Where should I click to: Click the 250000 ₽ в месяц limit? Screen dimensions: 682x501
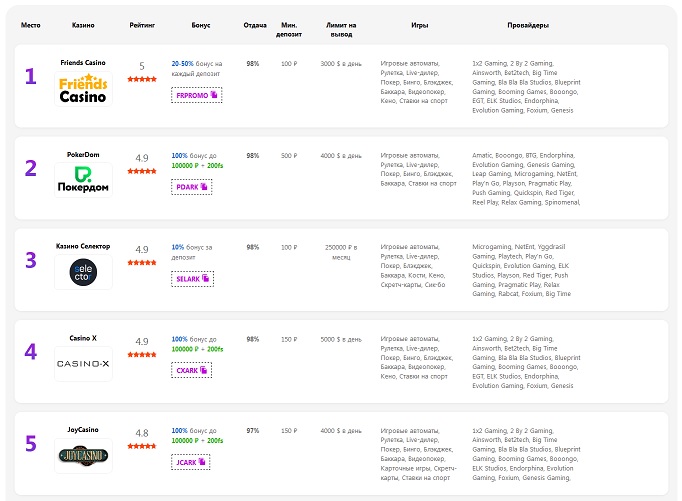(x=341, y=252)
